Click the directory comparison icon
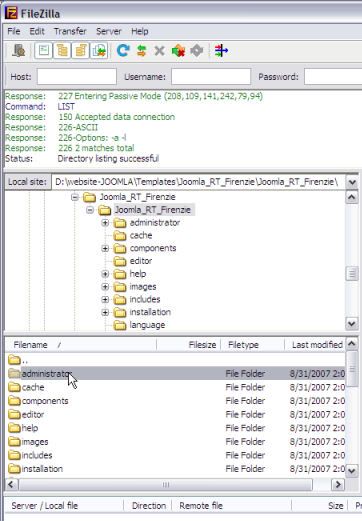 click(x=221, y=51)
